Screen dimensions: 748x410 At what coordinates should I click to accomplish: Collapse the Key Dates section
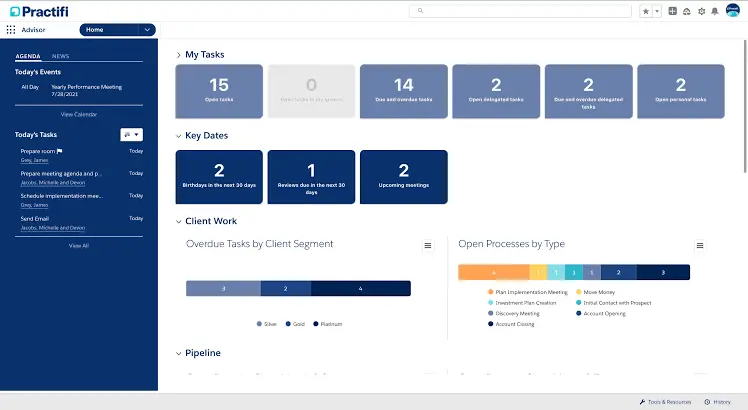coord(178,136)
